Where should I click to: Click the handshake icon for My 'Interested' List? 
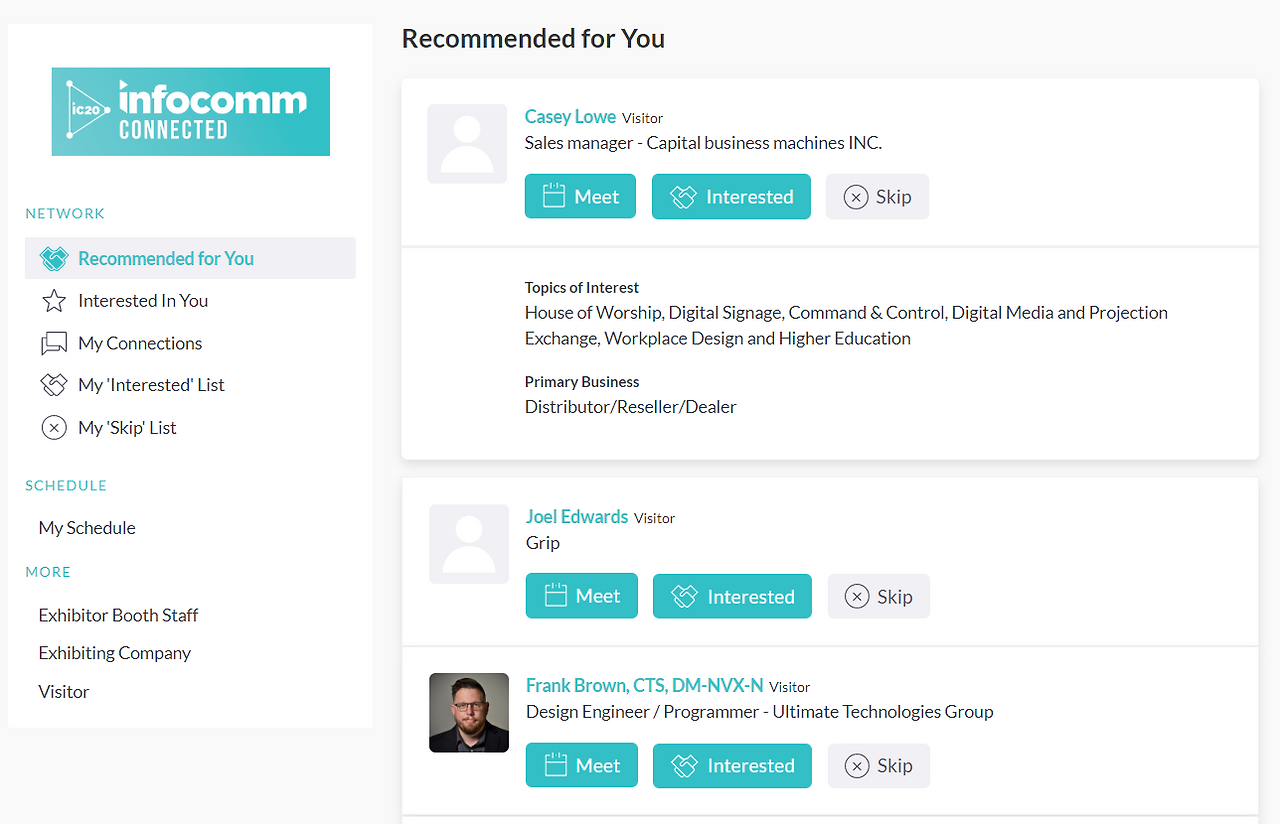53,385
